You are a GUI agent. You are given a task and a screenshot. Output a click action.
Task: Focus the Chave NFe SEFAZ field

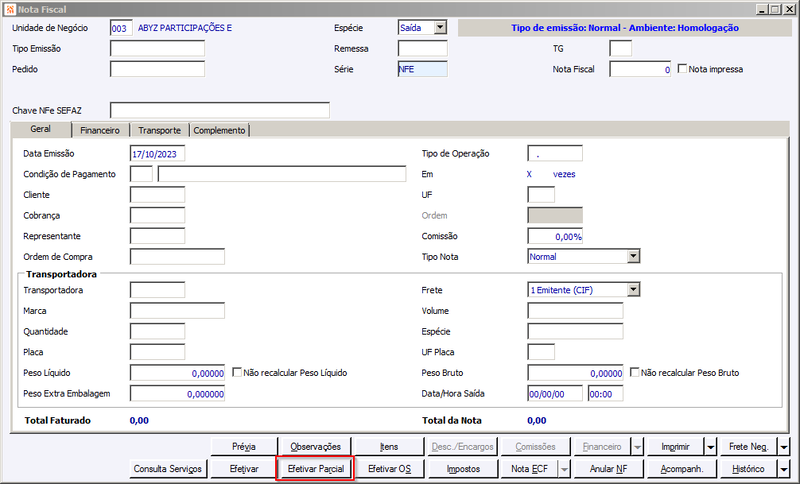point(220,110)
